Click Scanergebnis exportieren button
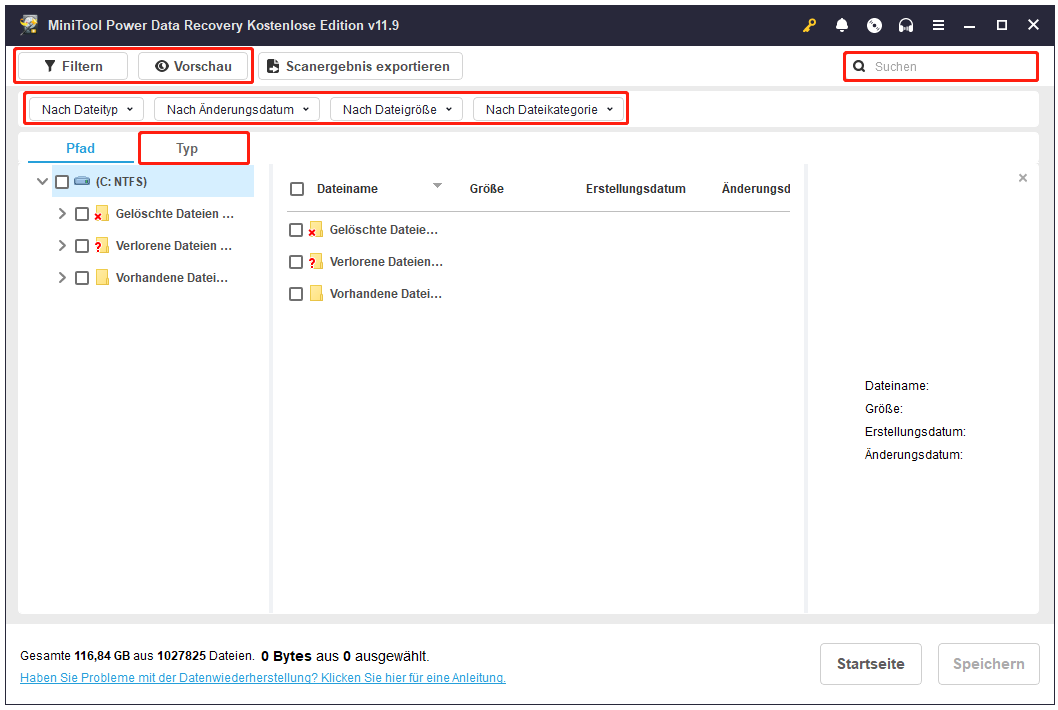 pos(360,66)
